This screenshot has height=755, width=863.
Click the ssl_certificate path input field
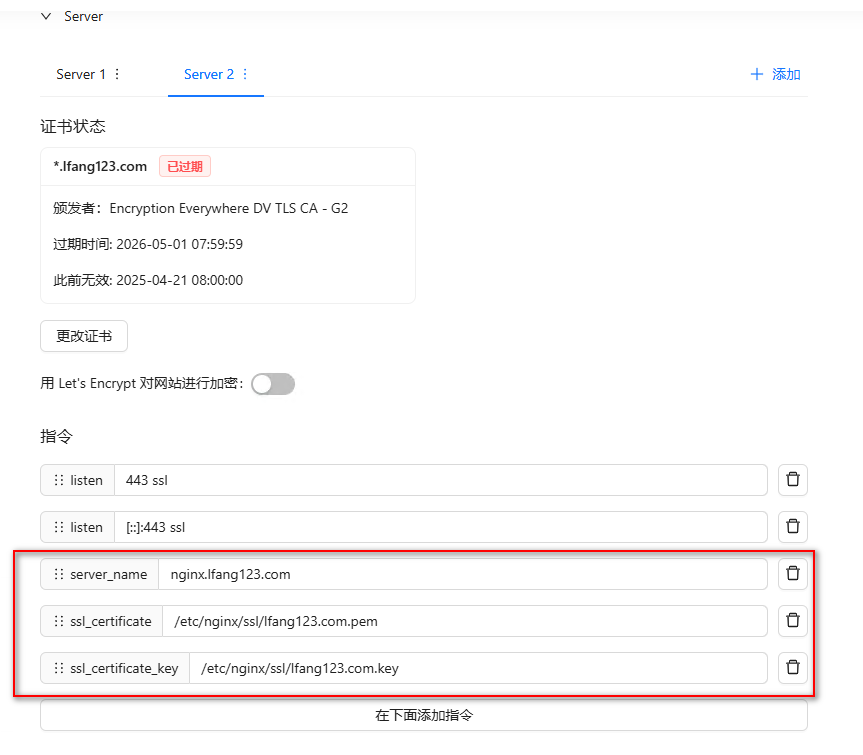point(464,621)
